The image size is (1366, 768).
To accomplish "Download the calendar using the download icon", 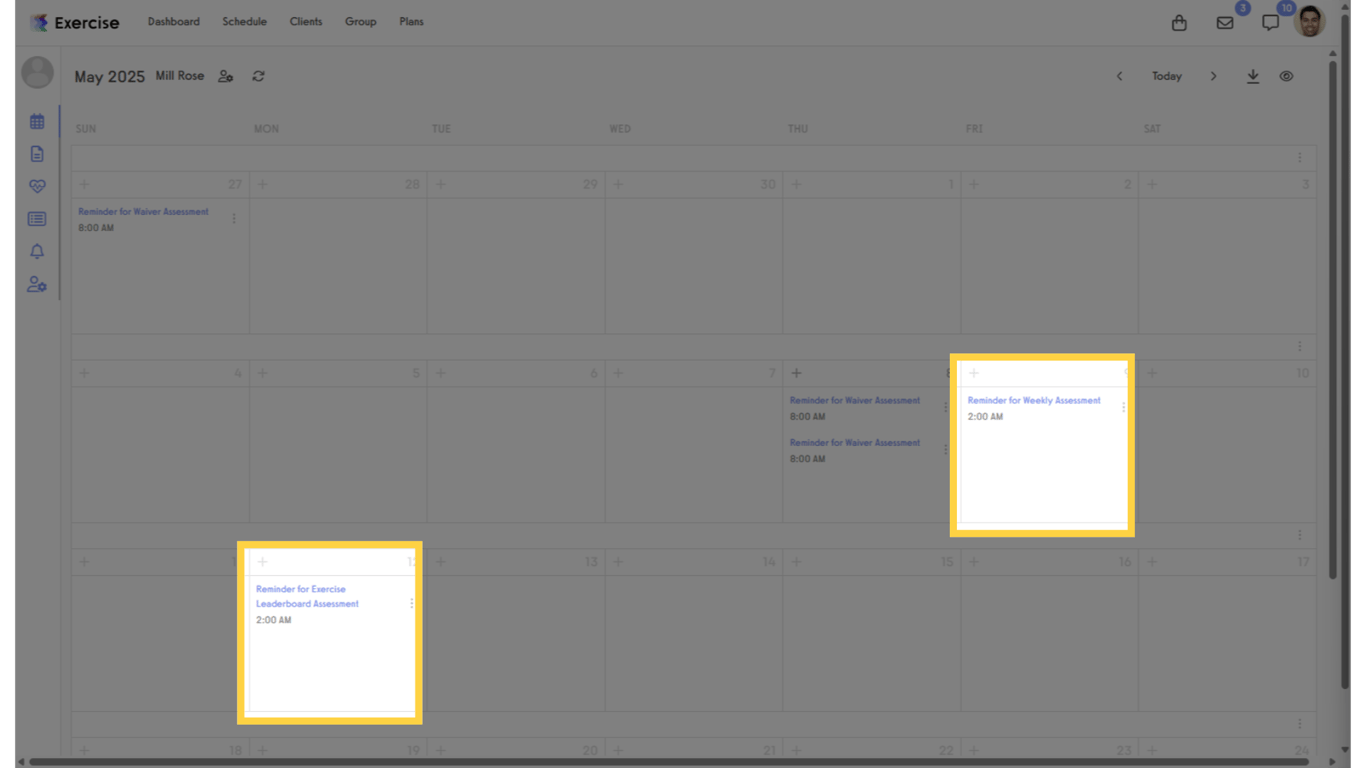I will click(x=1253, y=75).
